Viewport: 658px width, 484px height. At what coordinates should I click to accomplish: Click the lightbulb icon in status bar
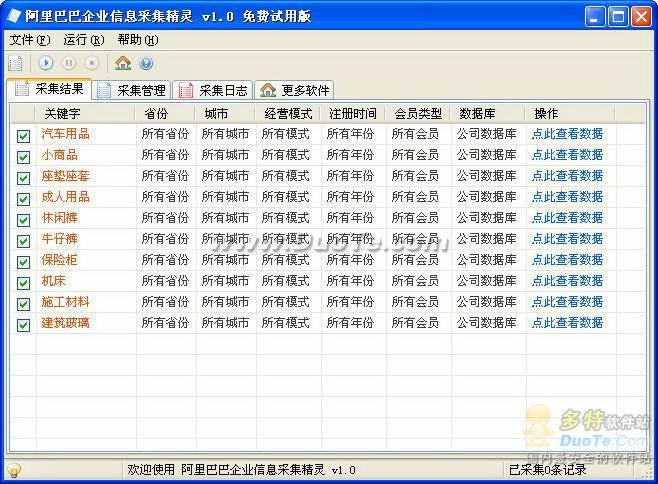pos(13,470)
